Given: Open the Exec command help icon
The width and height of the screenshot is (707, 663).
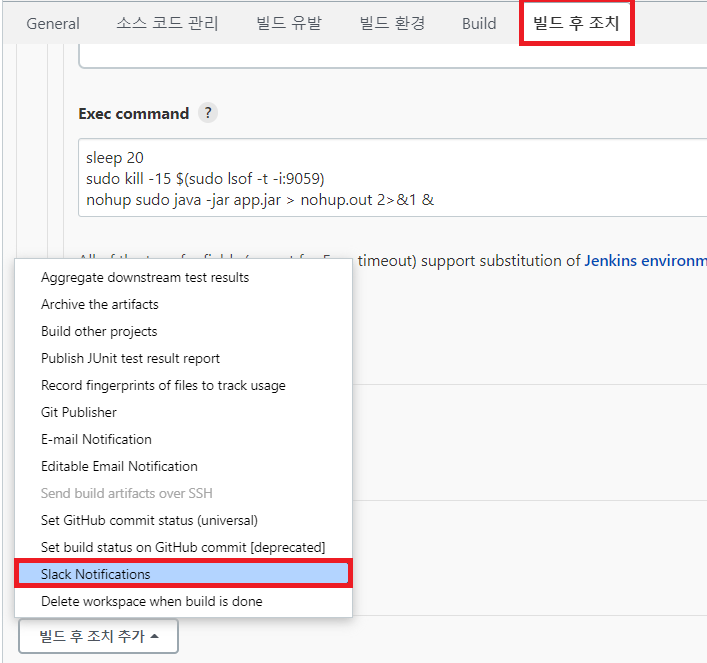Looking at the screenshot, I should coord(208,113).
